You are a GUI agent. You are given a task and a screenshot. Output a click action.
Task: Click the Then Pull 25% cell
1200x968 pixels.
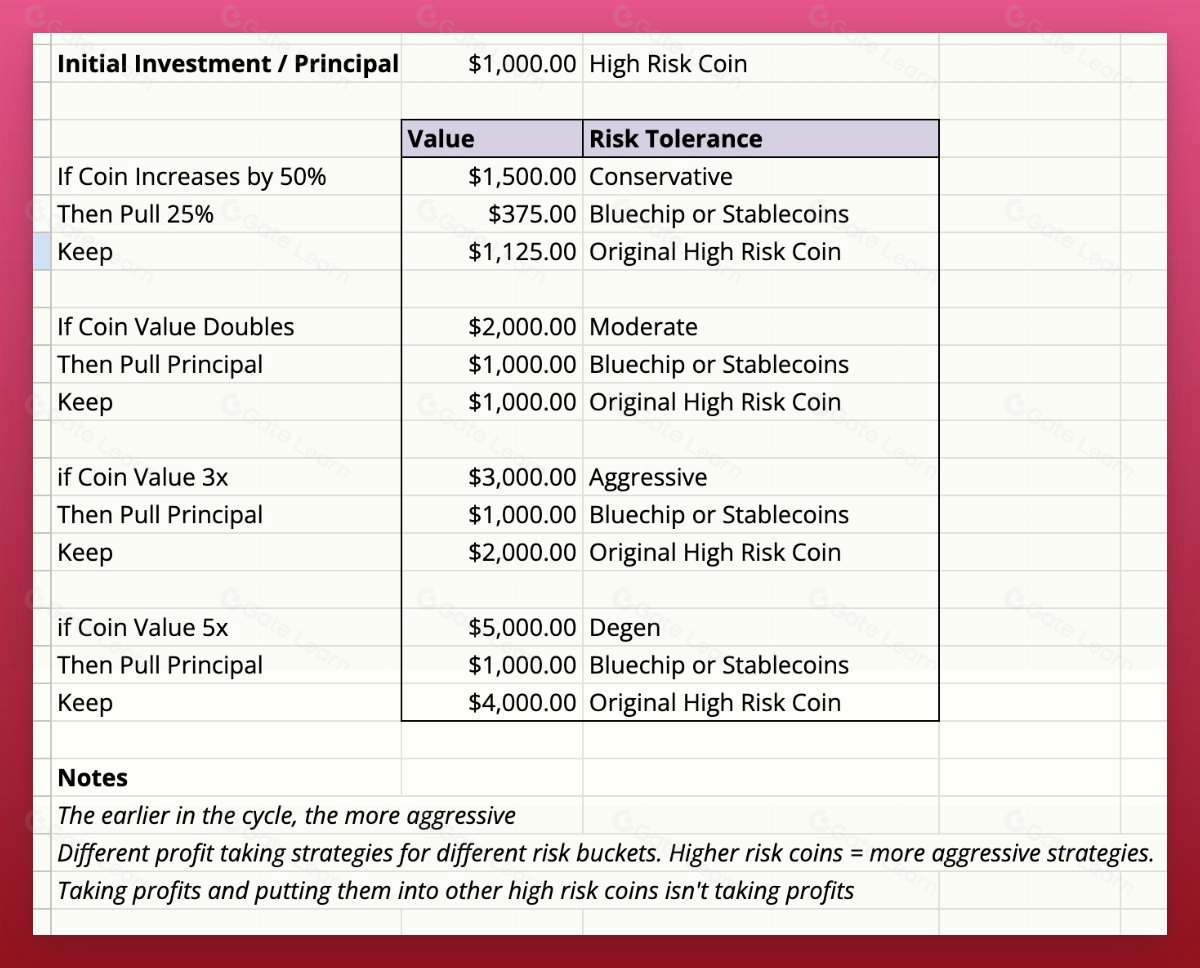(136, 214)
